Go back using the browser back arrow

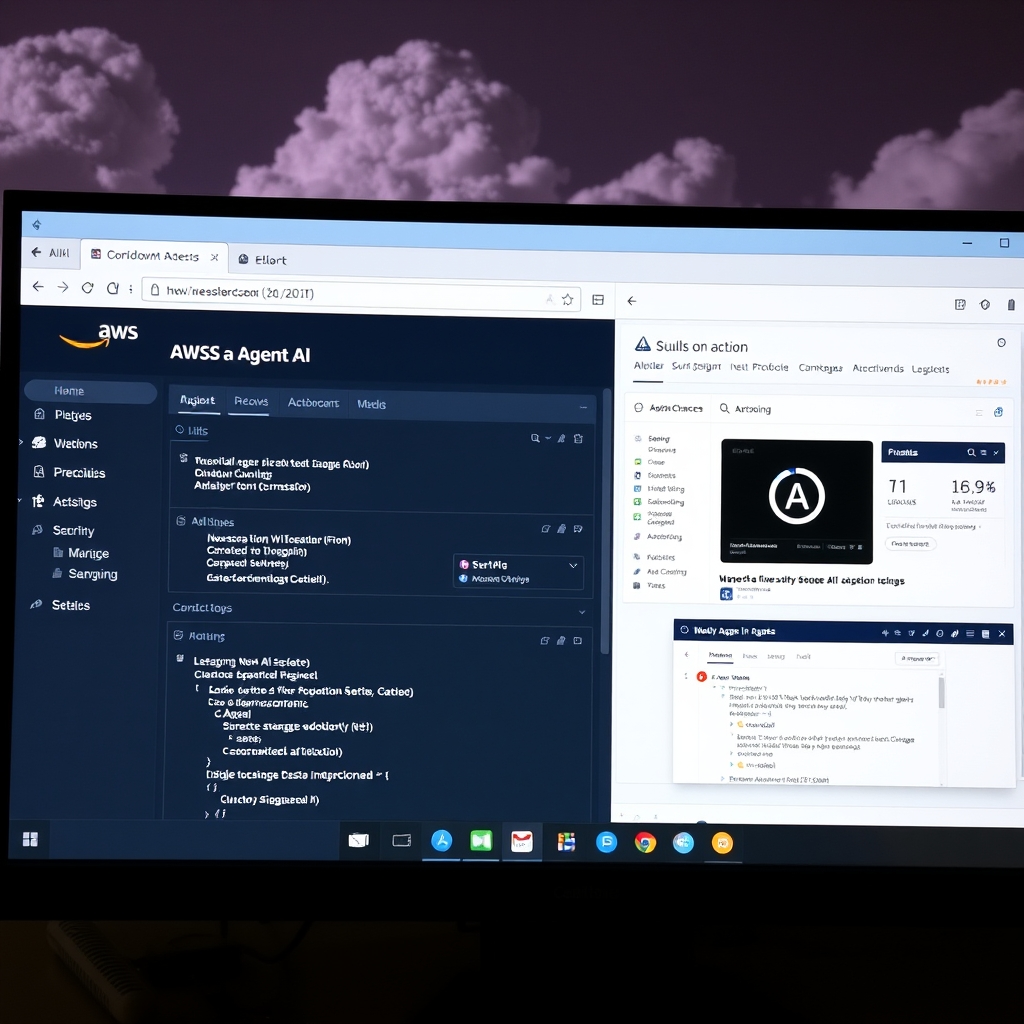pyautogui.click(x=38, y=286)
